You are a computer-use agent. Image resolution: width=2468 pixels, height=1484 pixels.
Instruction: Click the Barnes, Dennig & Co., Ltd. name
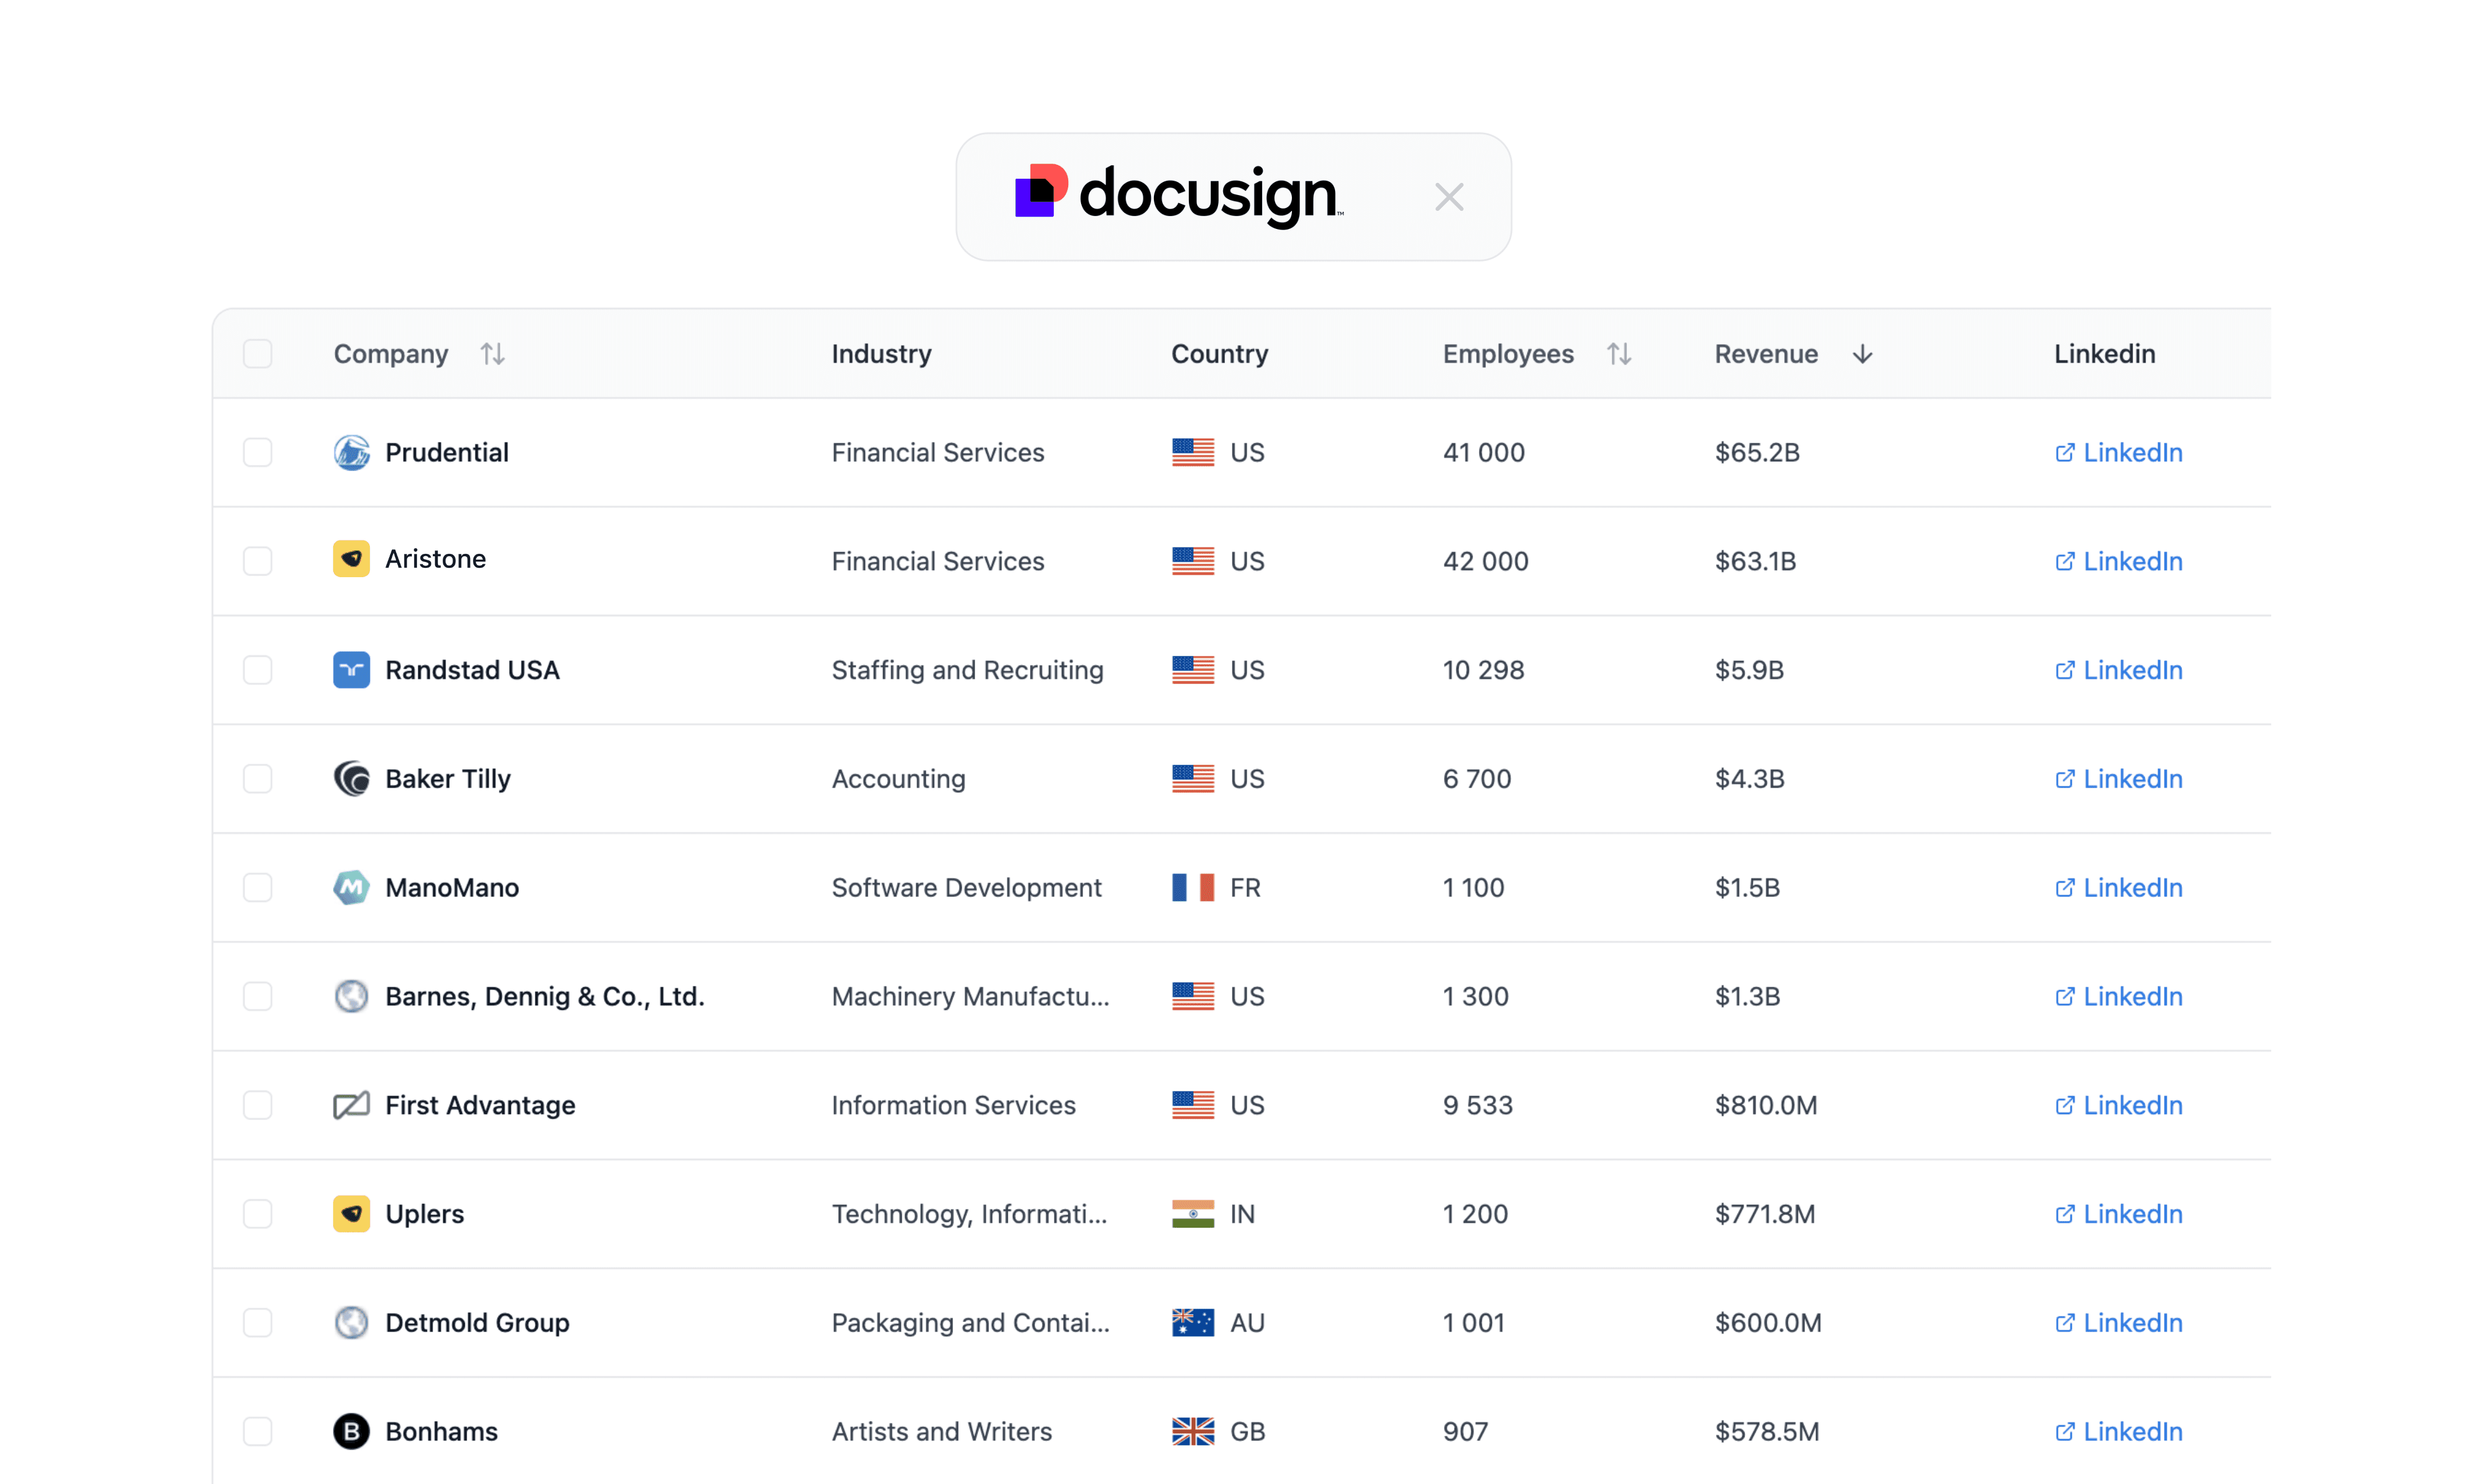coord(544,996)
